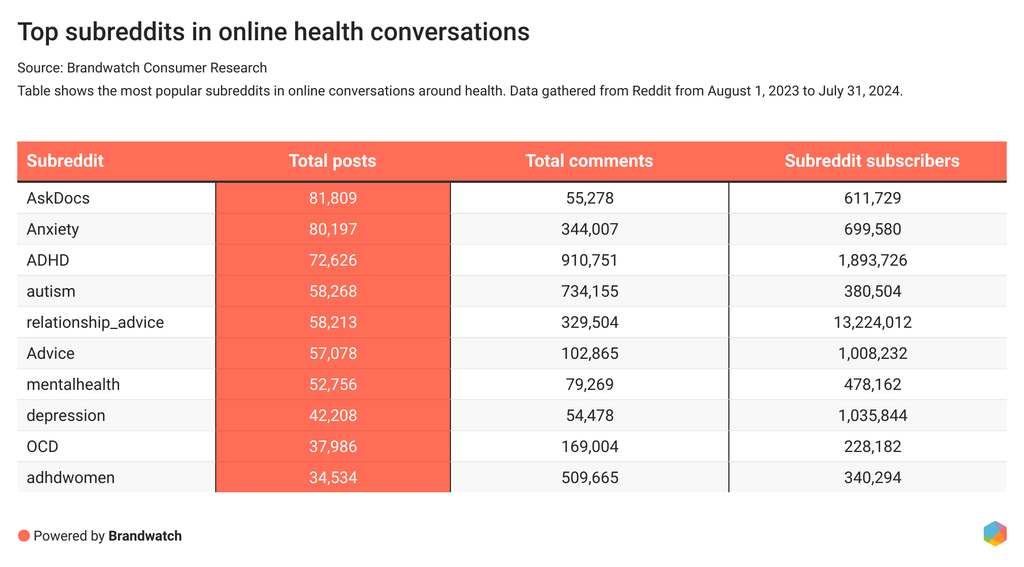Sort by the Total posts column header
This screenshot has width=1024, height=567.
(x=332, y=161)
